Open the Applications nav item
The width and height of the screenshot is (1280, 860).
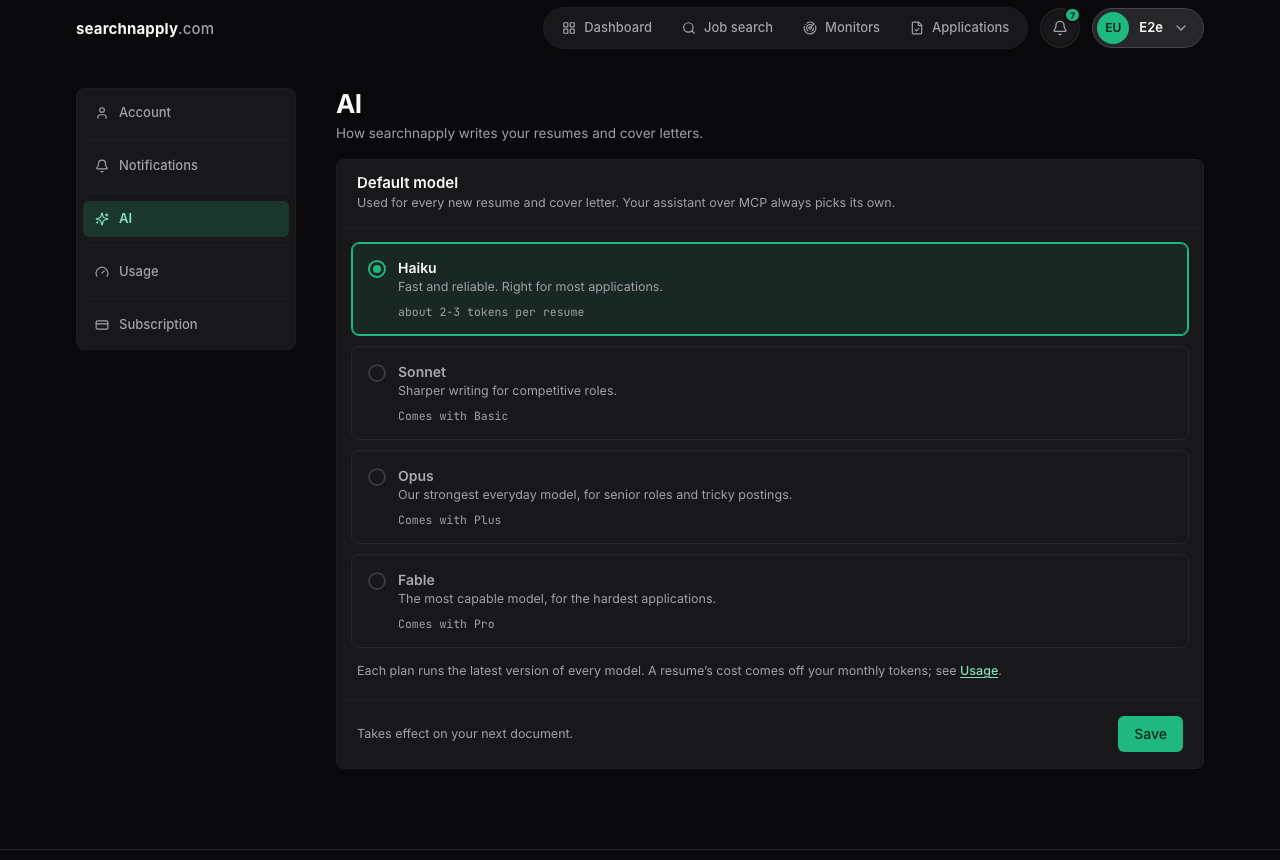click(x=960, y=28)
